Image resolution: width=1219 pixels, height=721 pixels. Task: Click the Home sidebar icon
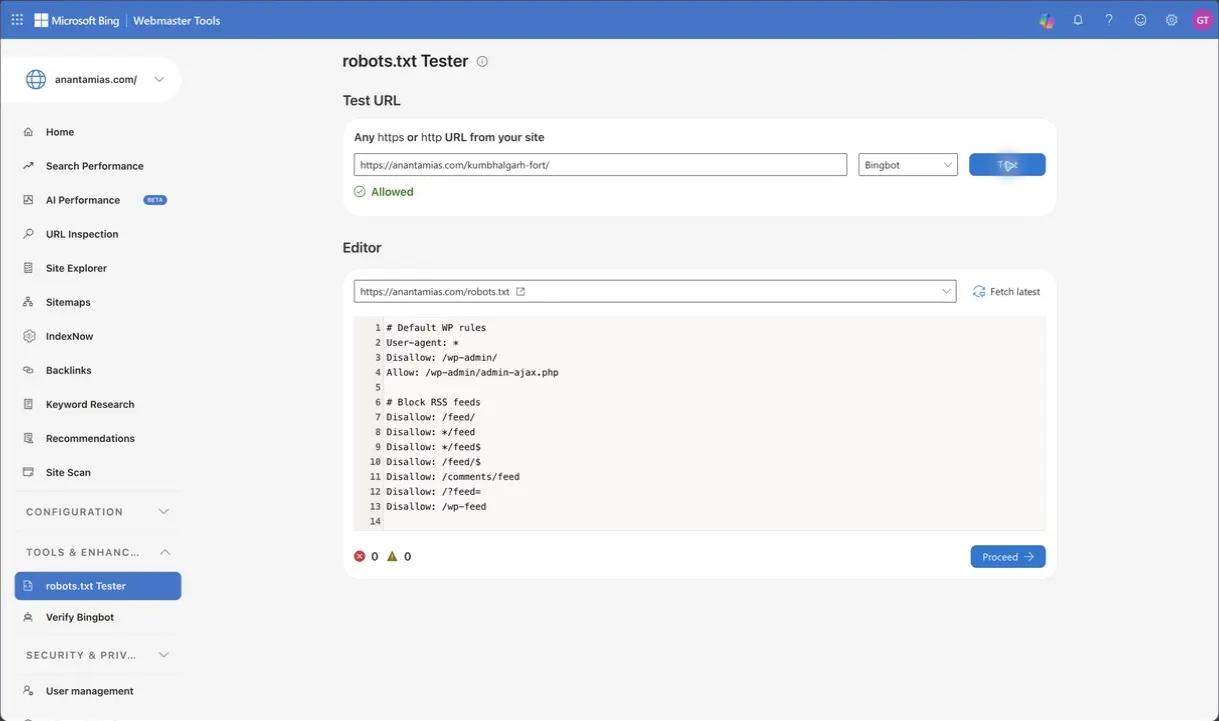point(28,132)
